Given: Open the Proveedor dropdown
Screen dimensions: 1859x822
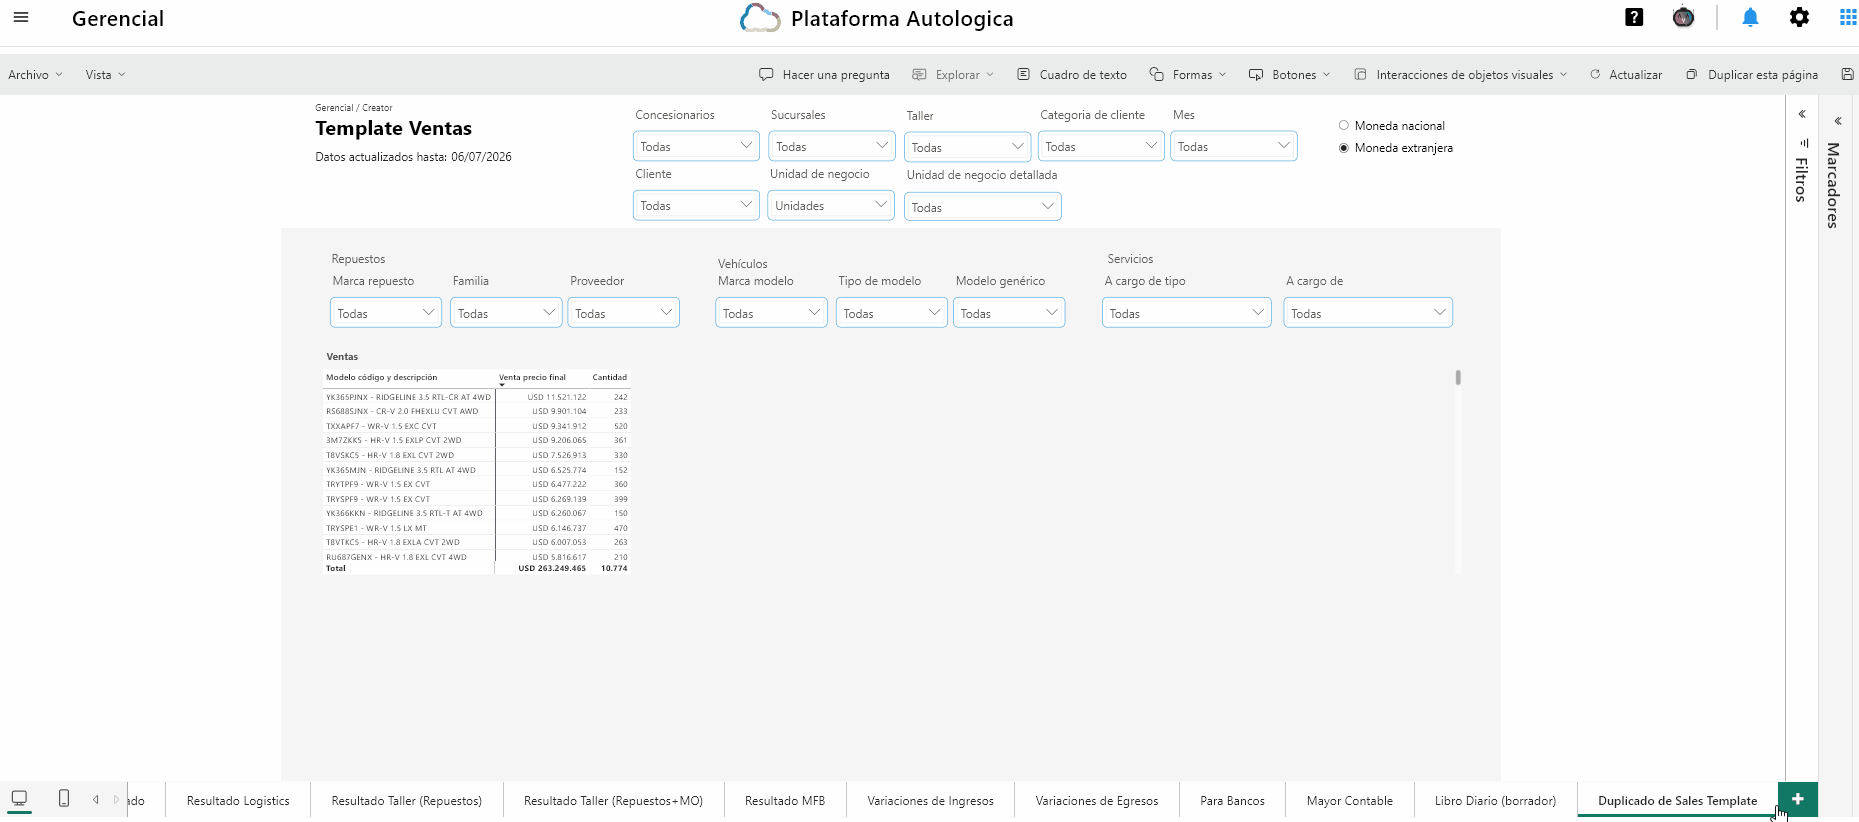Looking at the screenshot, I should point(623,313).
